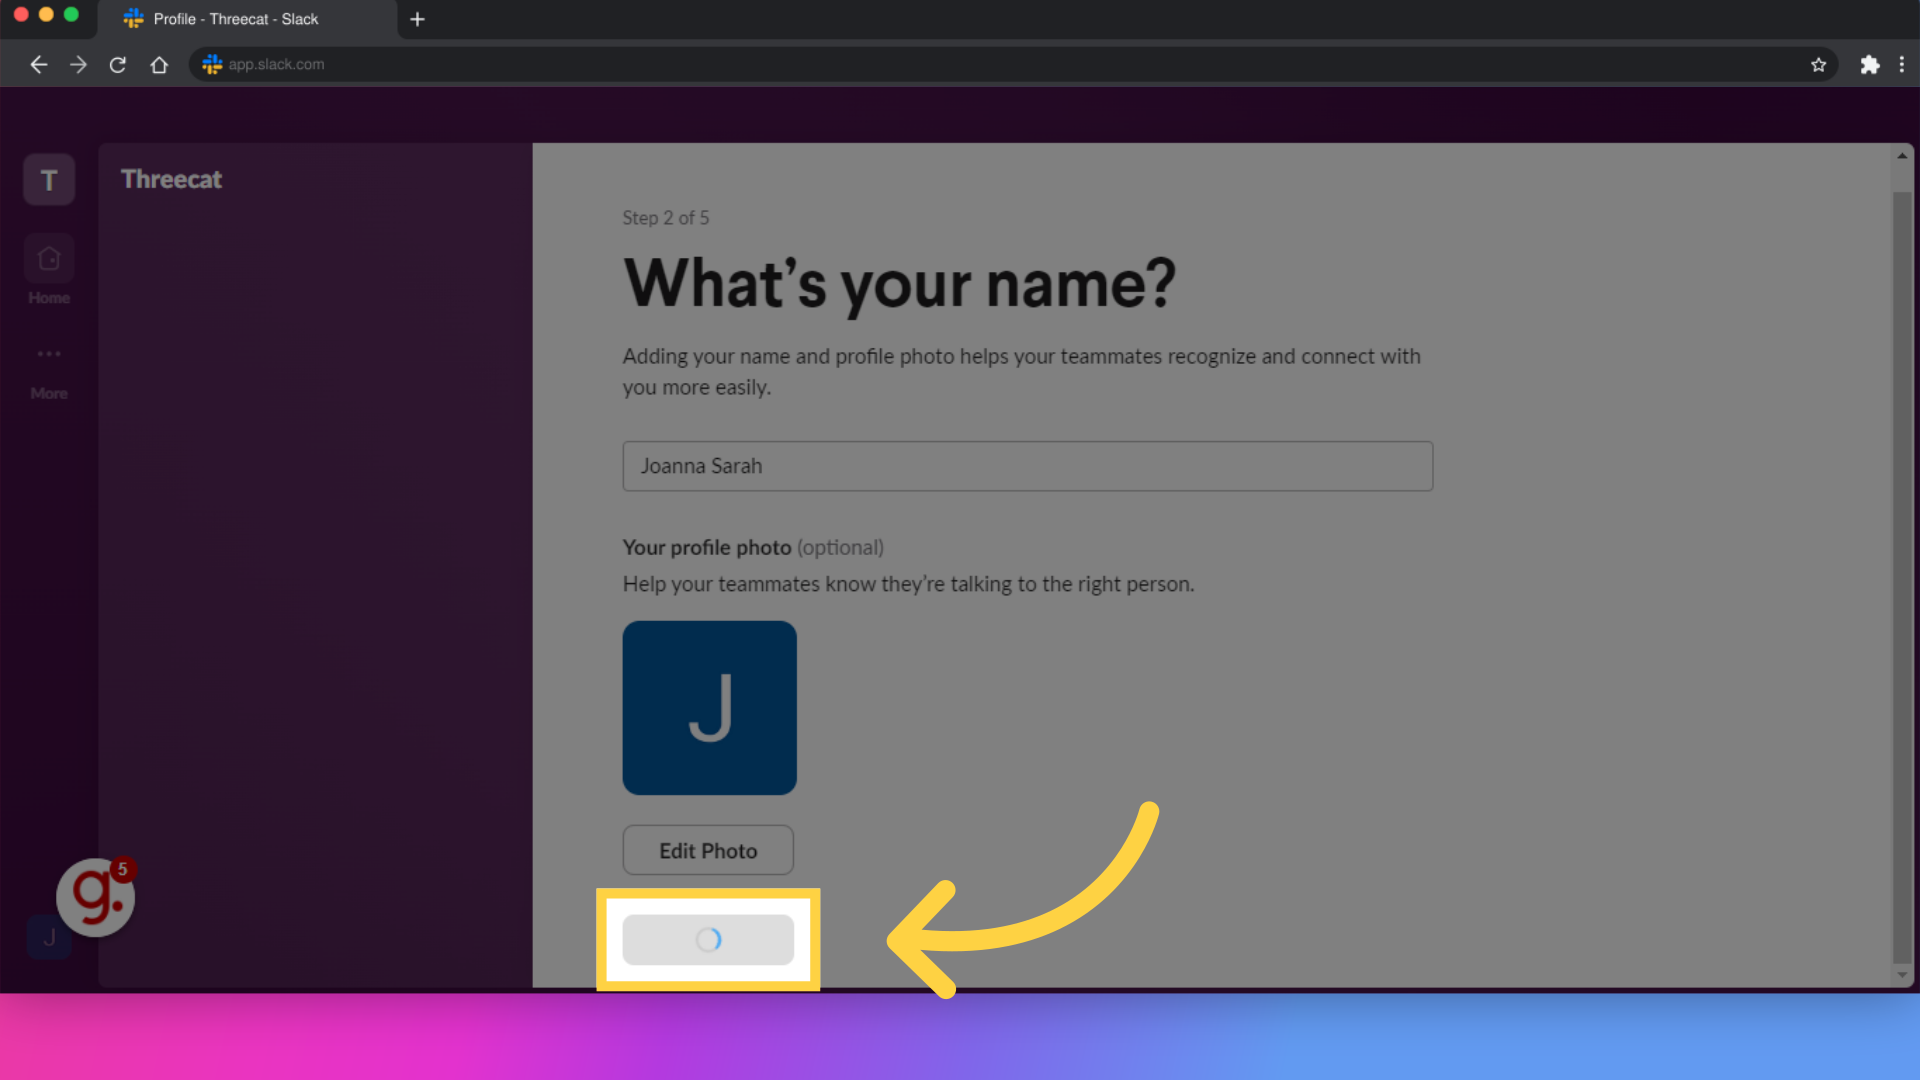The height and width of the screenshot is (1080, 1920).
Task: Click the browser back navigation arrow
Action: 38,63
